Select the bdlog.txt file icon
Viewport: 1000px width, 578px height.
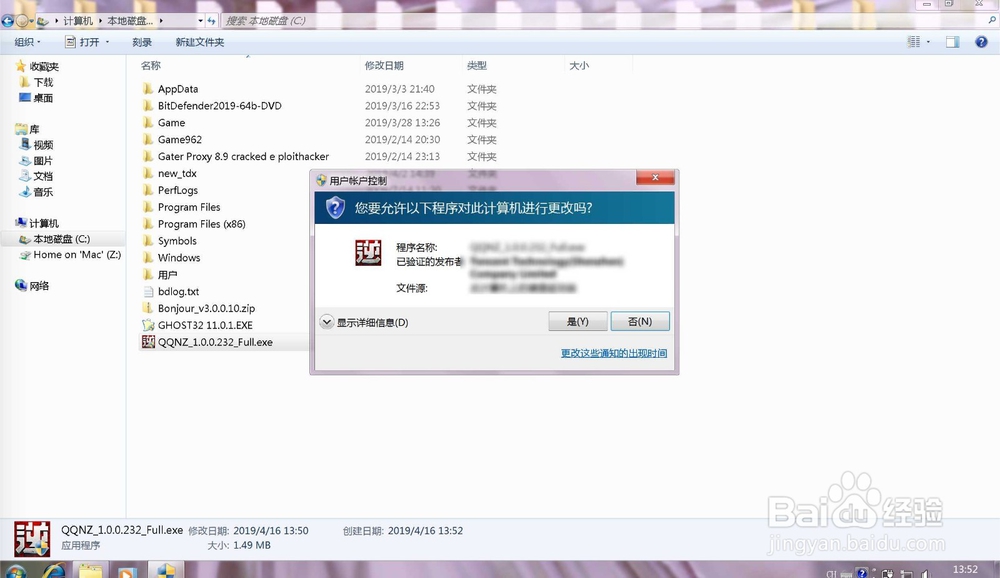[x=148, y=292]
